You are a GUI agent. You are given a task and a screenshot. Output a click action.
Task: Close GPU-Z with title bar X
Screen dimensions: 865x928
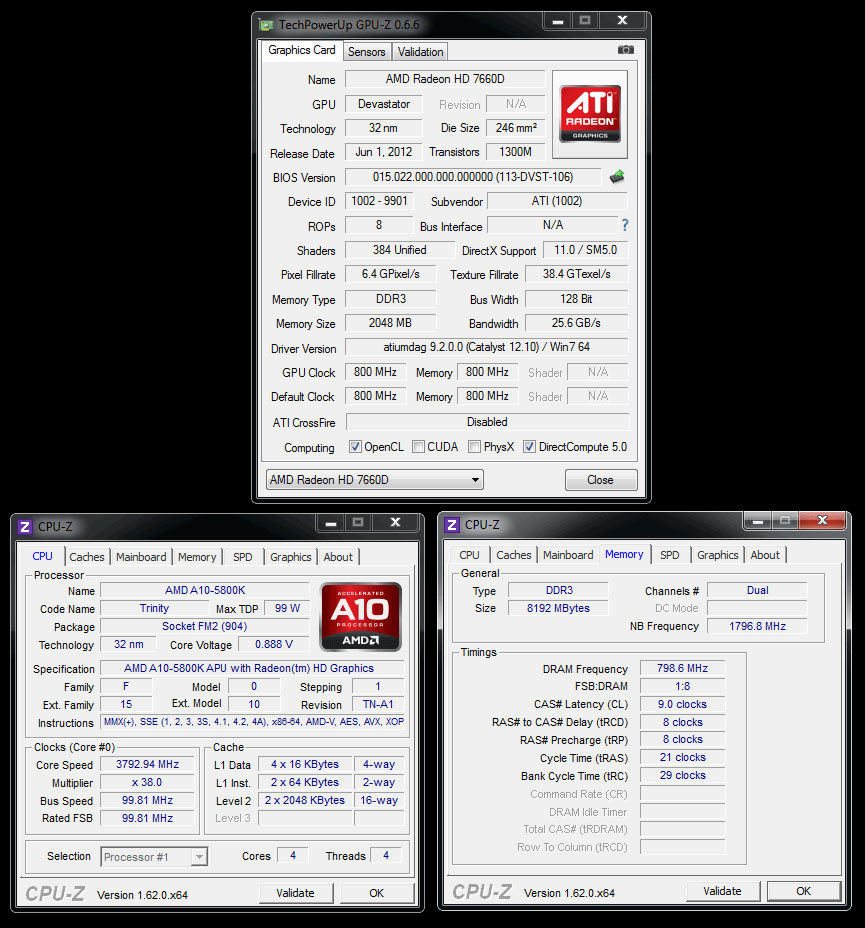(622, 21)
